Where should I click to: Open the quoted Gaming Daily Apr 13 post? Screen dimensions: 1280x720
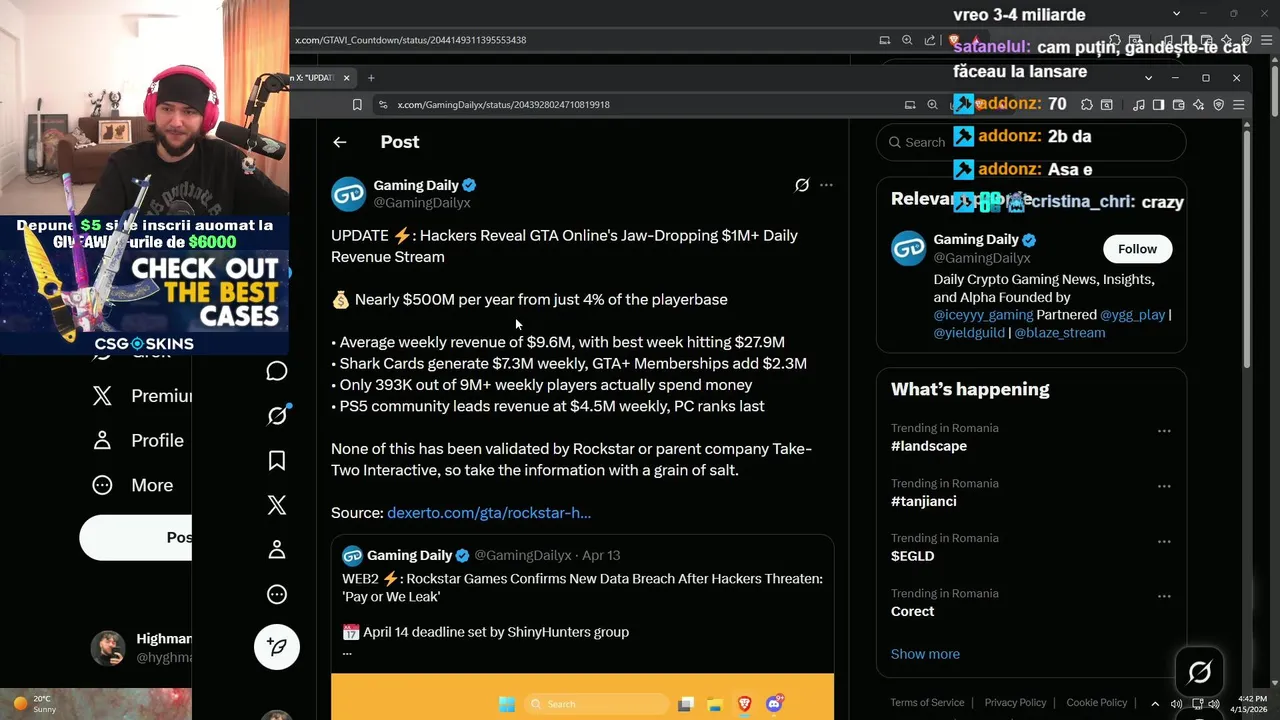click(x=582, y=627)
